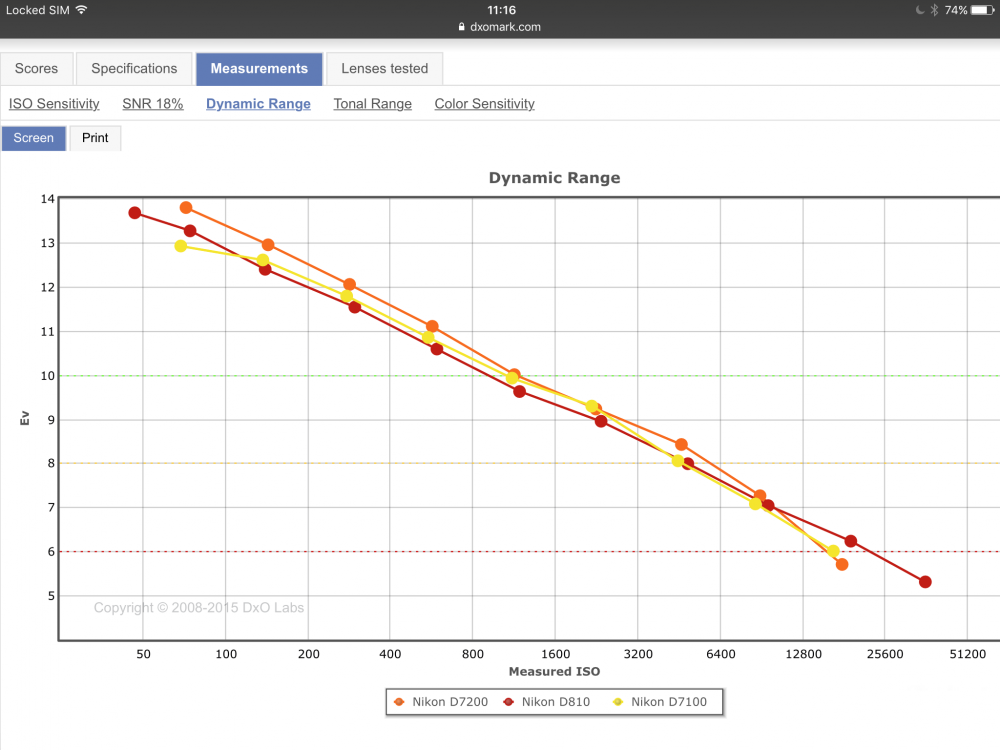Open the ISO Sensitivity measurement link
Image resolution: width=1000 pixels, height=750 pixels.
pyautogui.click(x=54, y=103)
